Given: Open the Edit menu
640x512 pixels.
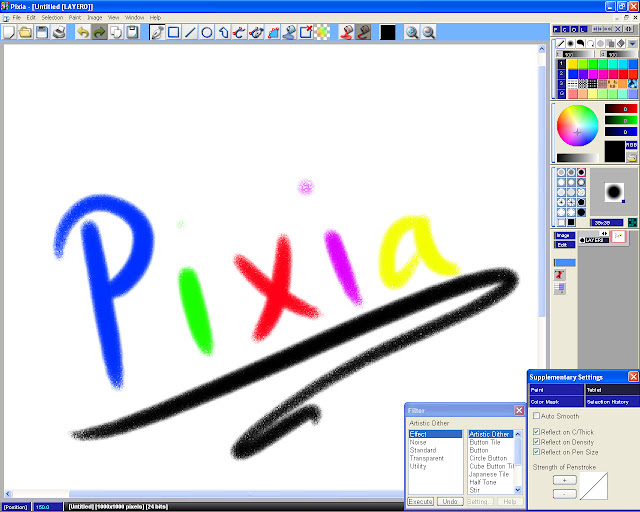Looking at the screenshot, I should 31,18.
